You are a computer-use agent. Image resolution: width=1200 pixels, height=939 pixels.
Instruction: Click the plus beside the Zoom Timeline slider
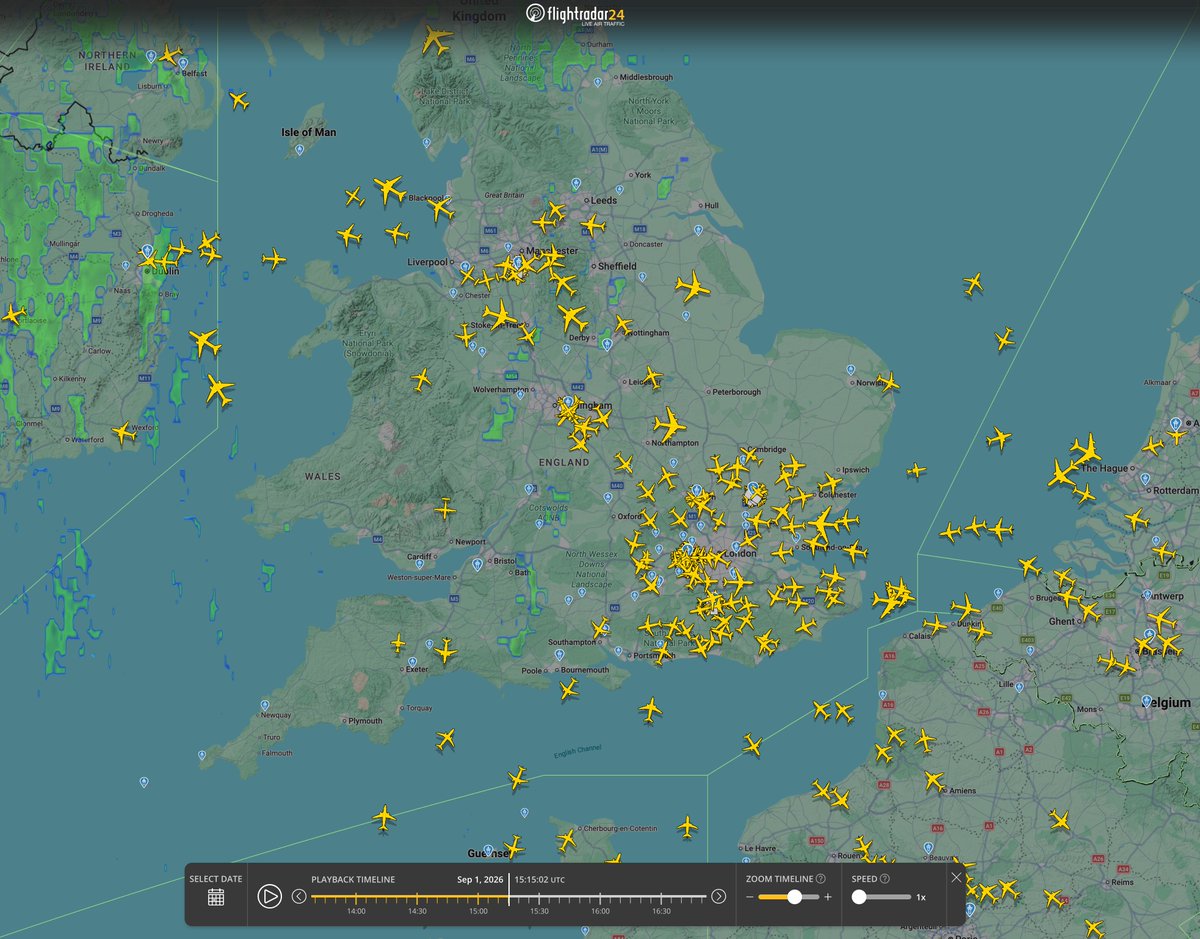tap(827, 897)
